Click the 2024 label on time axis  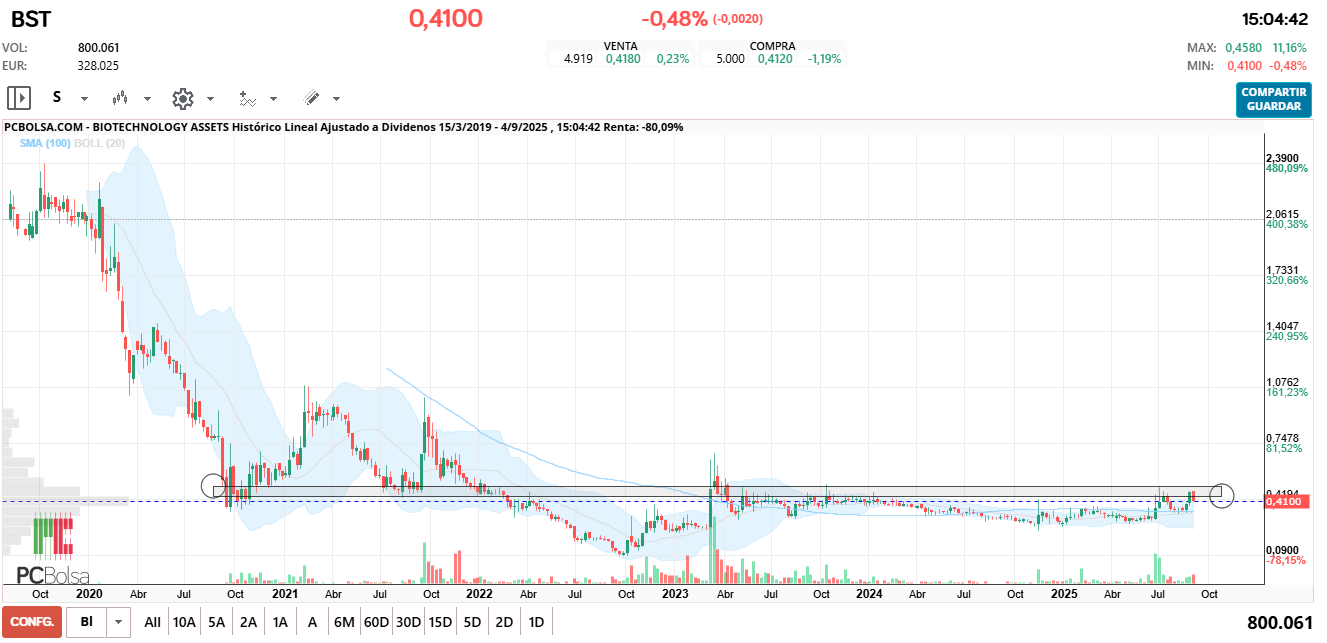point(869,593)
